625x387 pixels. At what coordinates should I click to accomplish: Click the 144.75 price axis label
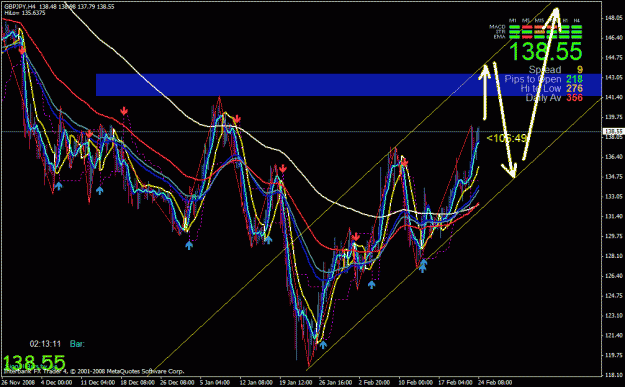[614, 57]
